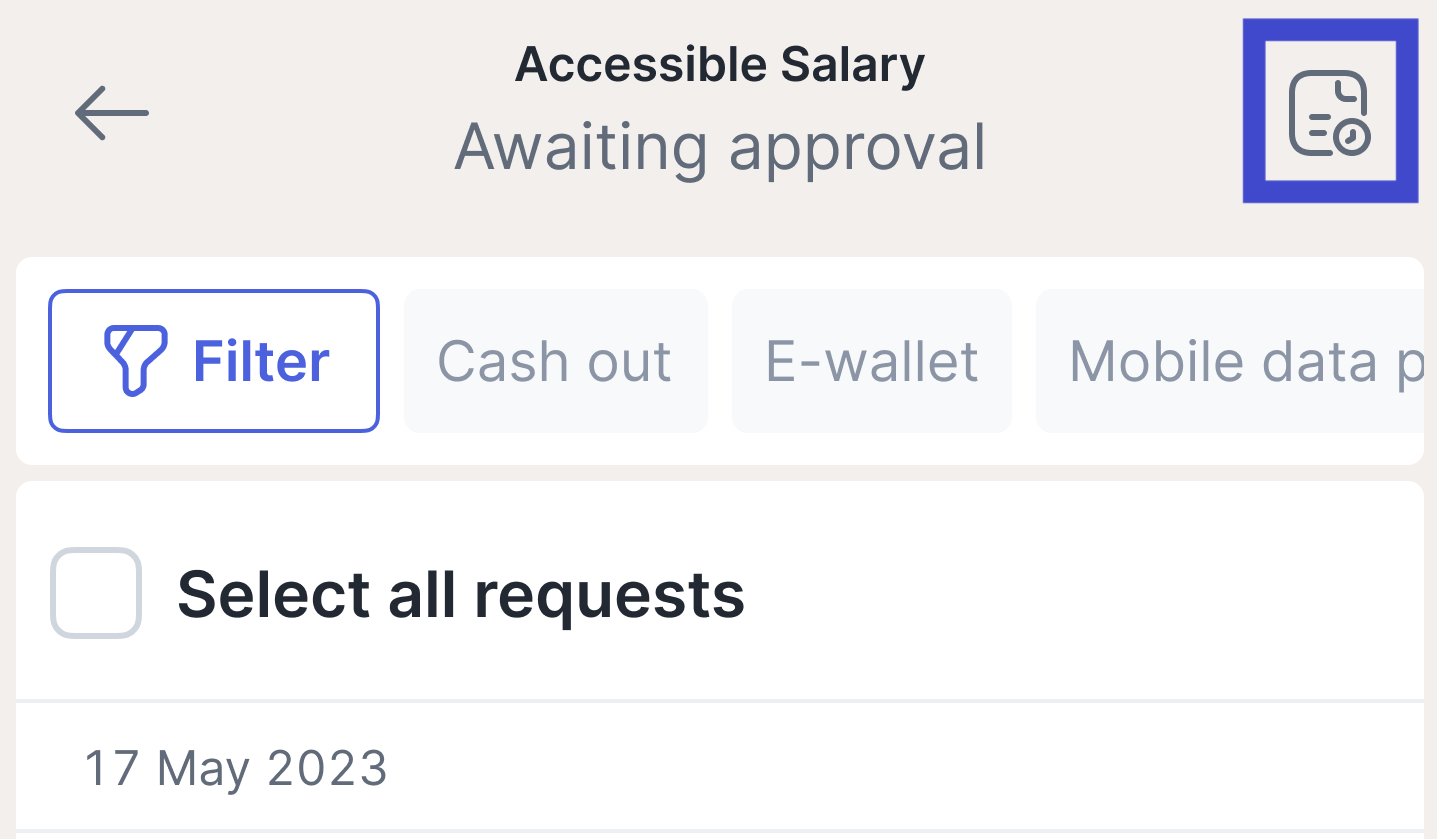Click the document-with-clock icon in header
Viewport: 1437px width, 839px height.
1329,112
